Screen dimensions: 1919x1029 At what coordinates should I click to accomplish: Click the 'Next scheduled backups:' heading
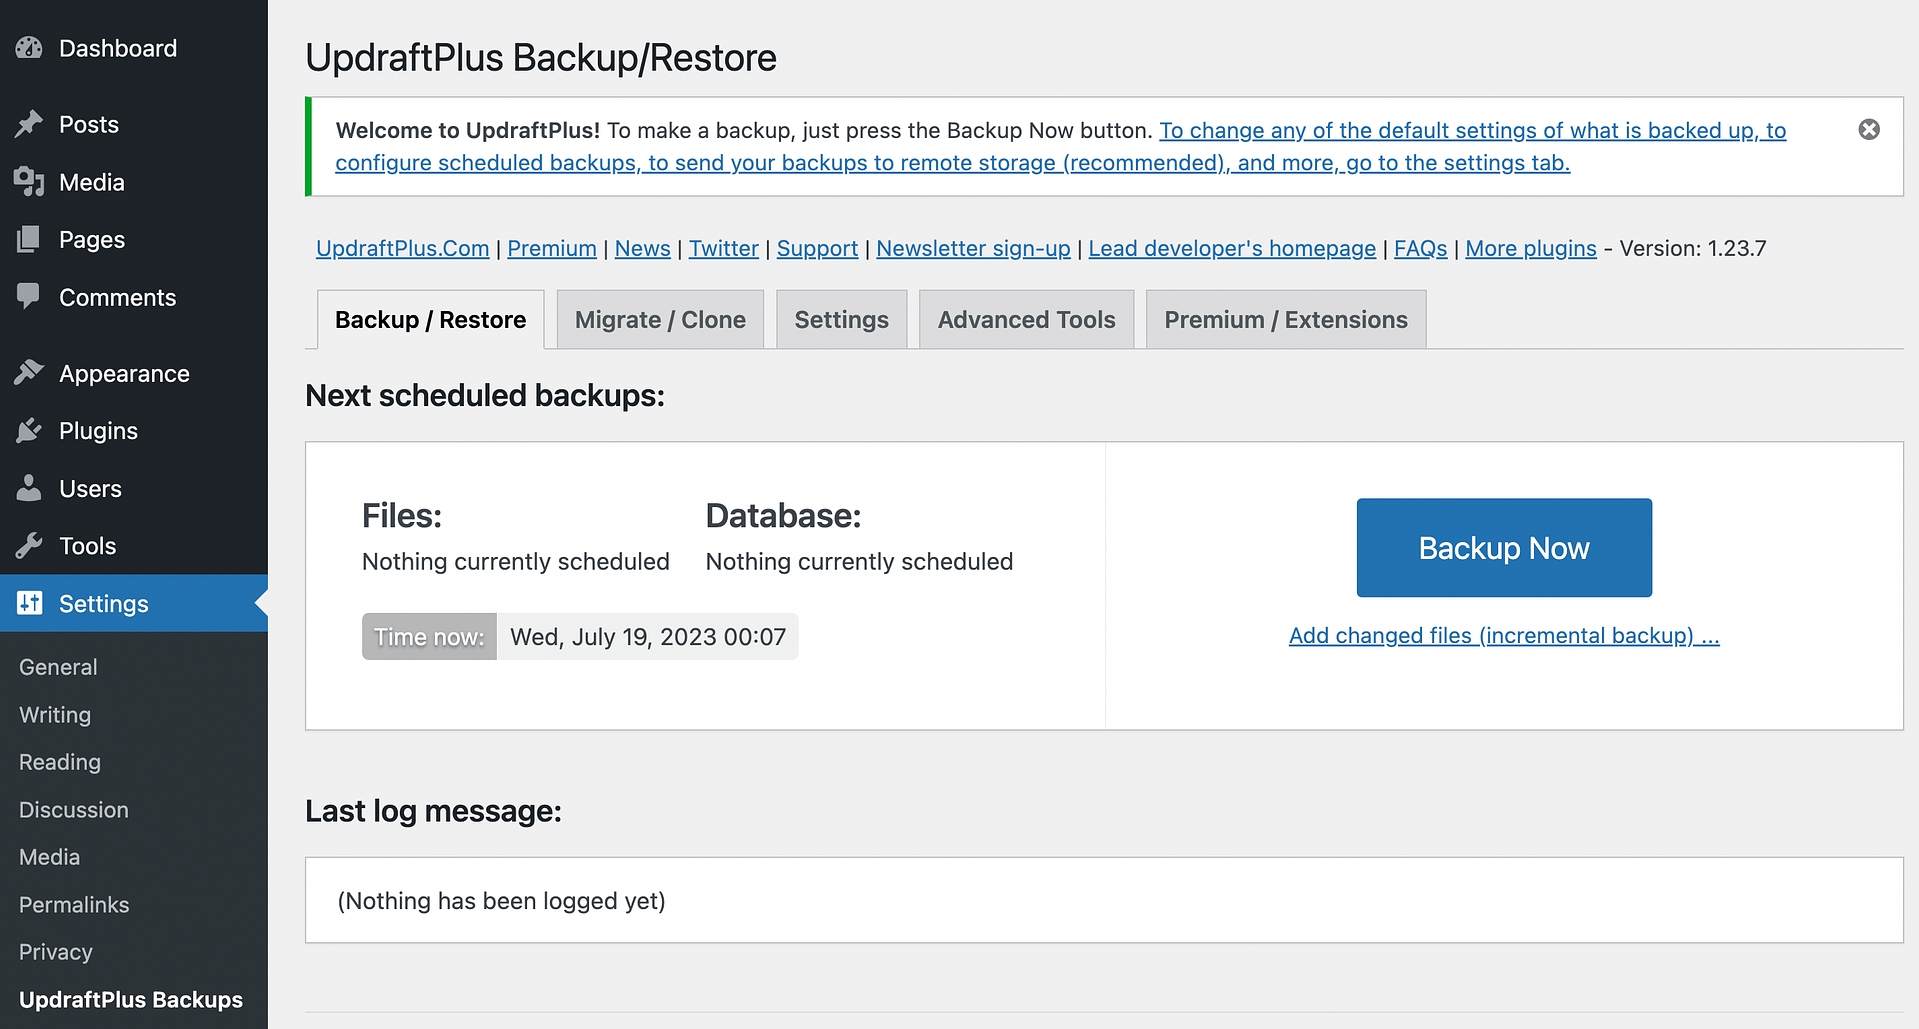[x=485, y=396]
